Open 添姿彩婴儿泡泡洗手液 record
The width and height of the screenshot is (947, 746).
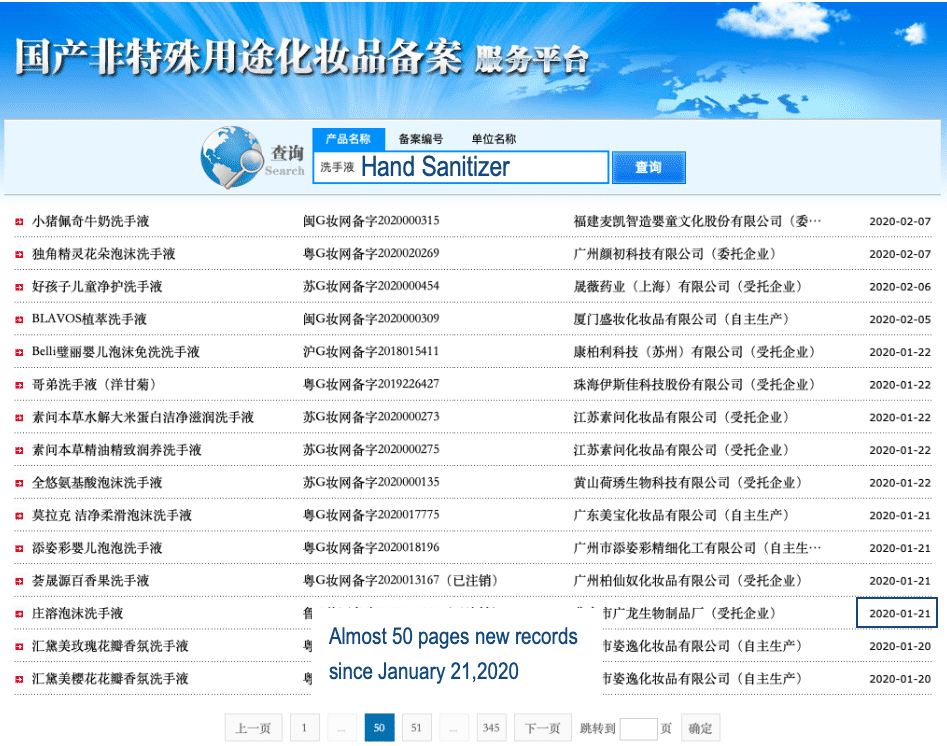(97, 547)
